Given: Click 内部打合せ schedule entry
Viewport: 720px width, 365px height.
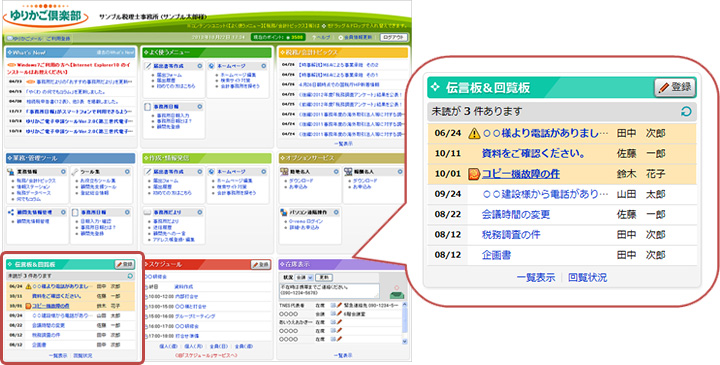Looking at the screenshot, I should [185, 297].
